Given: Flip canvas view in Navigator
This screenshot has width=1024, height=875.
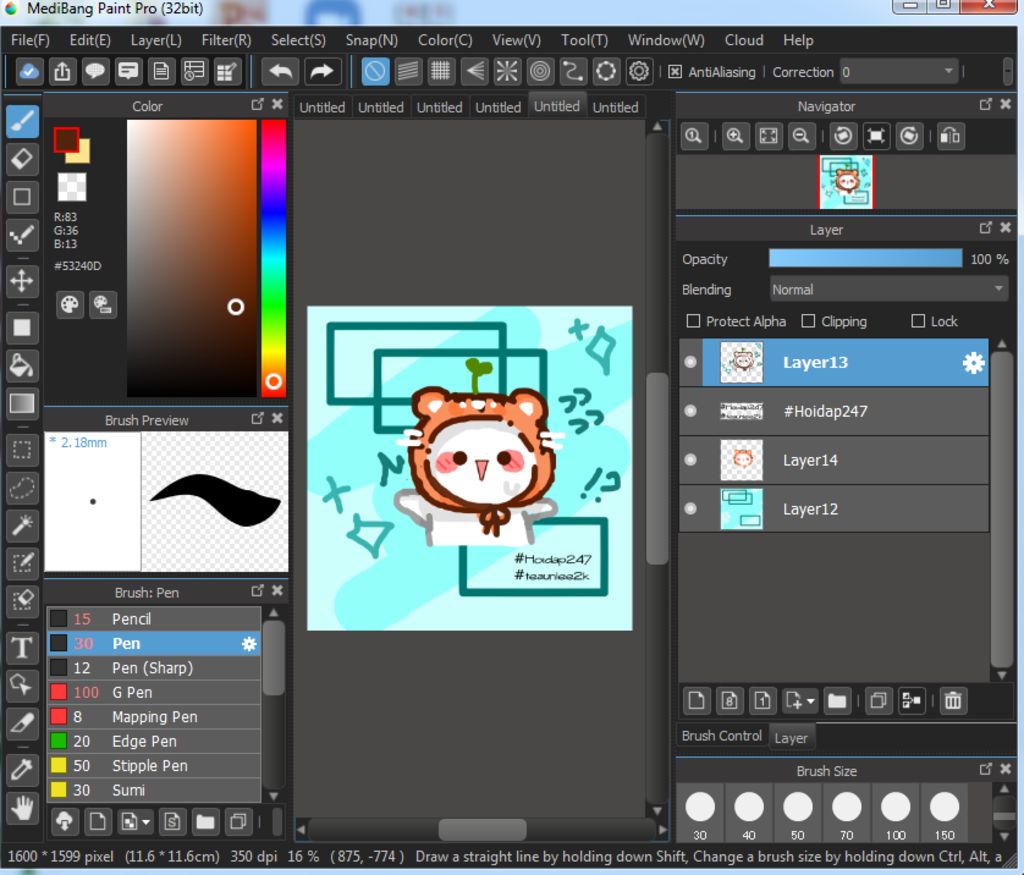Looking at the screenshot, I should pyautogui.click(x=950, y=136).
